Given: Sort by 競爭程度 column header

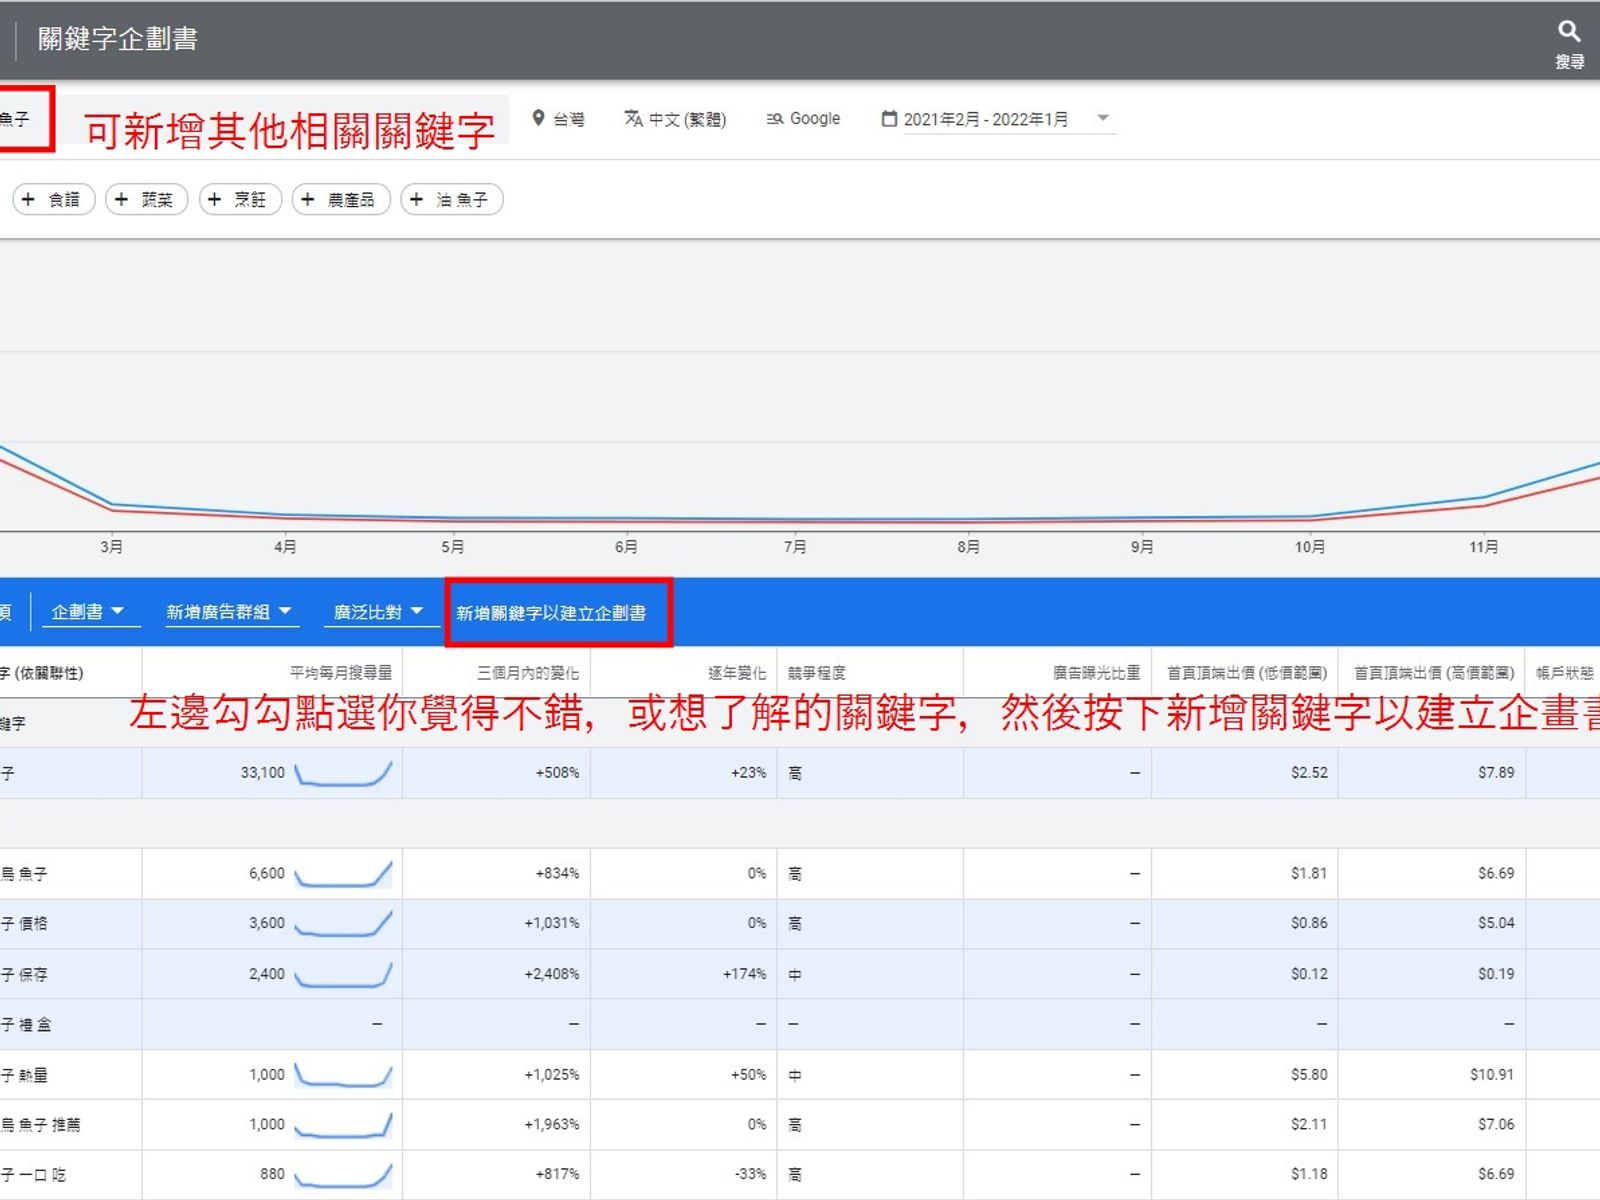Looking at the screenshot, I should coord(816,673).
